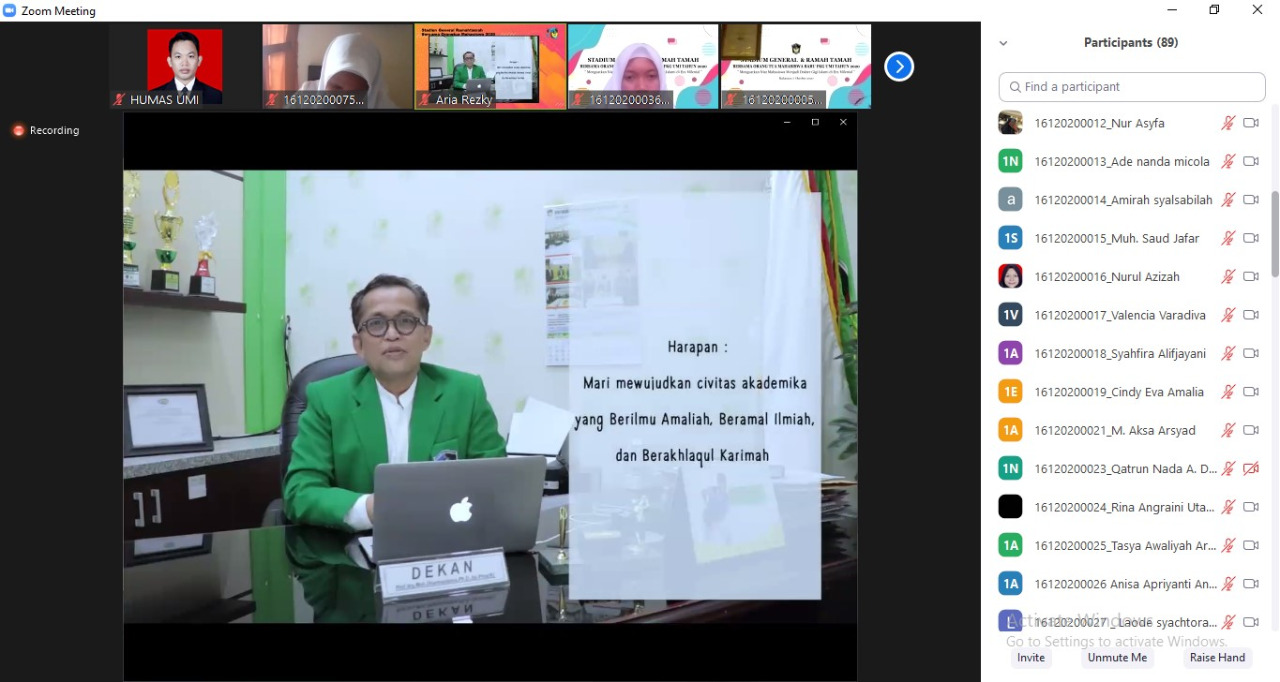Click the camera icon beside Nurul Azizah
The height and width of the screenshot is (682, 1280).
pyautogui.click(x=1250, y=276)
